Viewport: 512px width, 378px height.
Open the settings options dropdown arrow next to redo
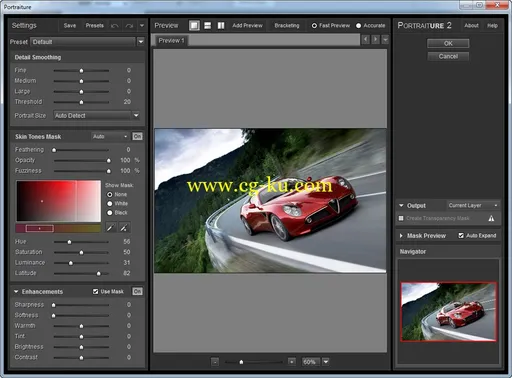142,26
